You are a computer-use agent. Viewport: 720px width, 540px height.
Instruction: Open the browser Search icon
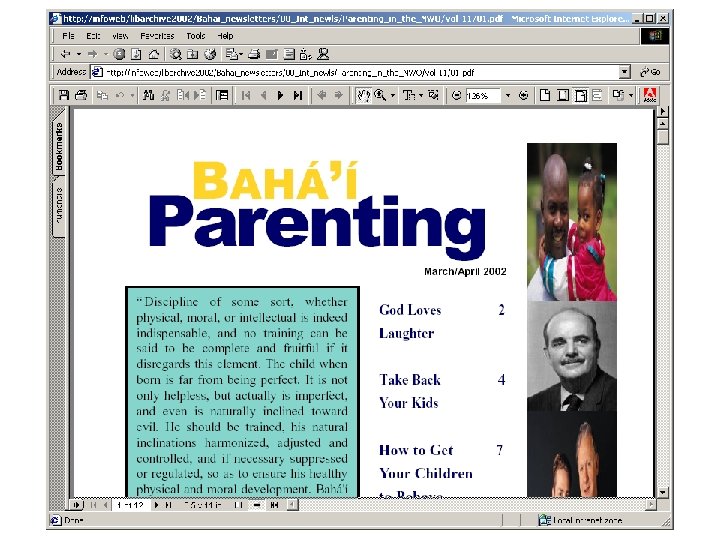click(x=175, y=54)
